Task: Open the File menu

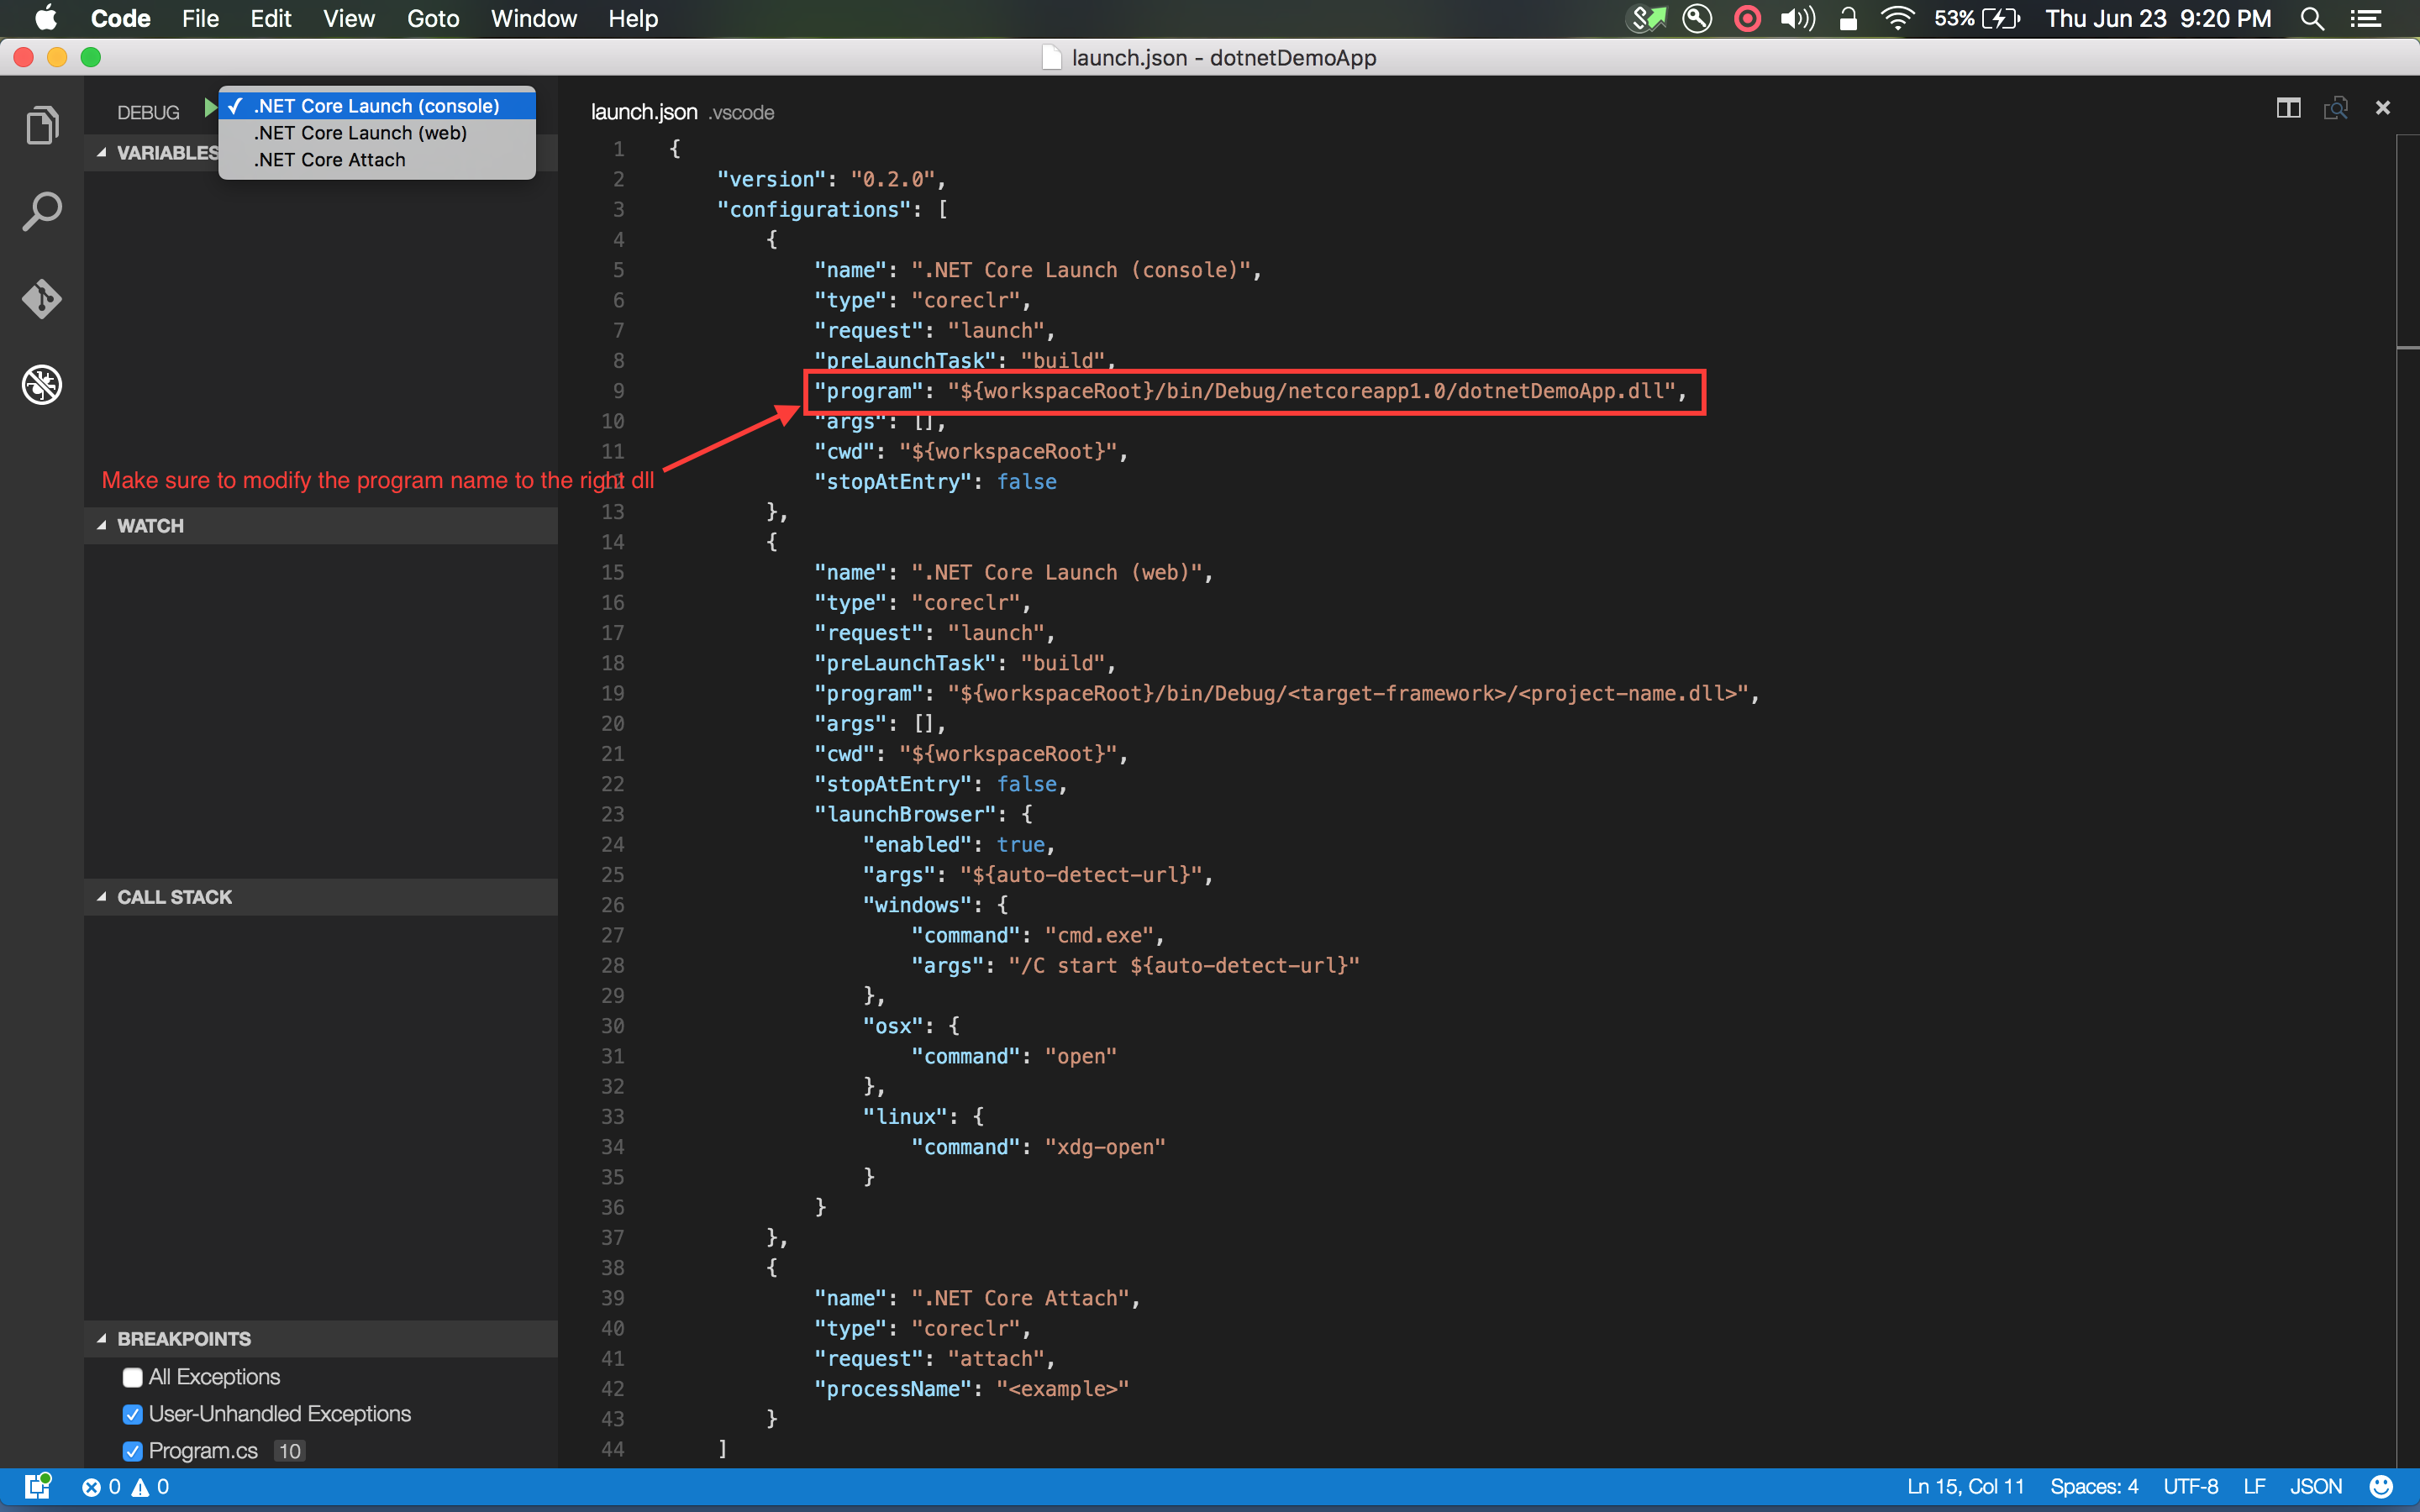Action: tap(200, 19)
